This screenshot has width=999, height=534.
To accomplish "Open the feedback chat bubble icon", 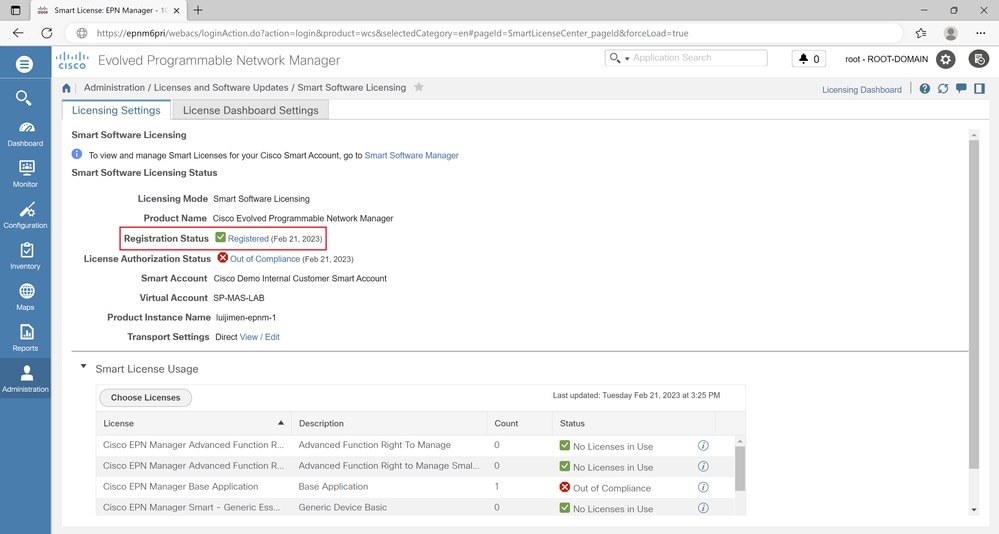I will pos(961,89).
